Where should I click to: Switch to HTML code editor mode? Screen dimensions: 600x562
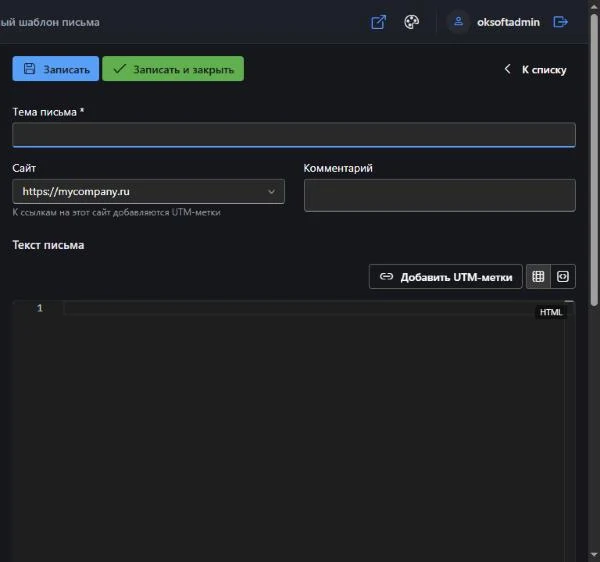(x=563, y=277)
